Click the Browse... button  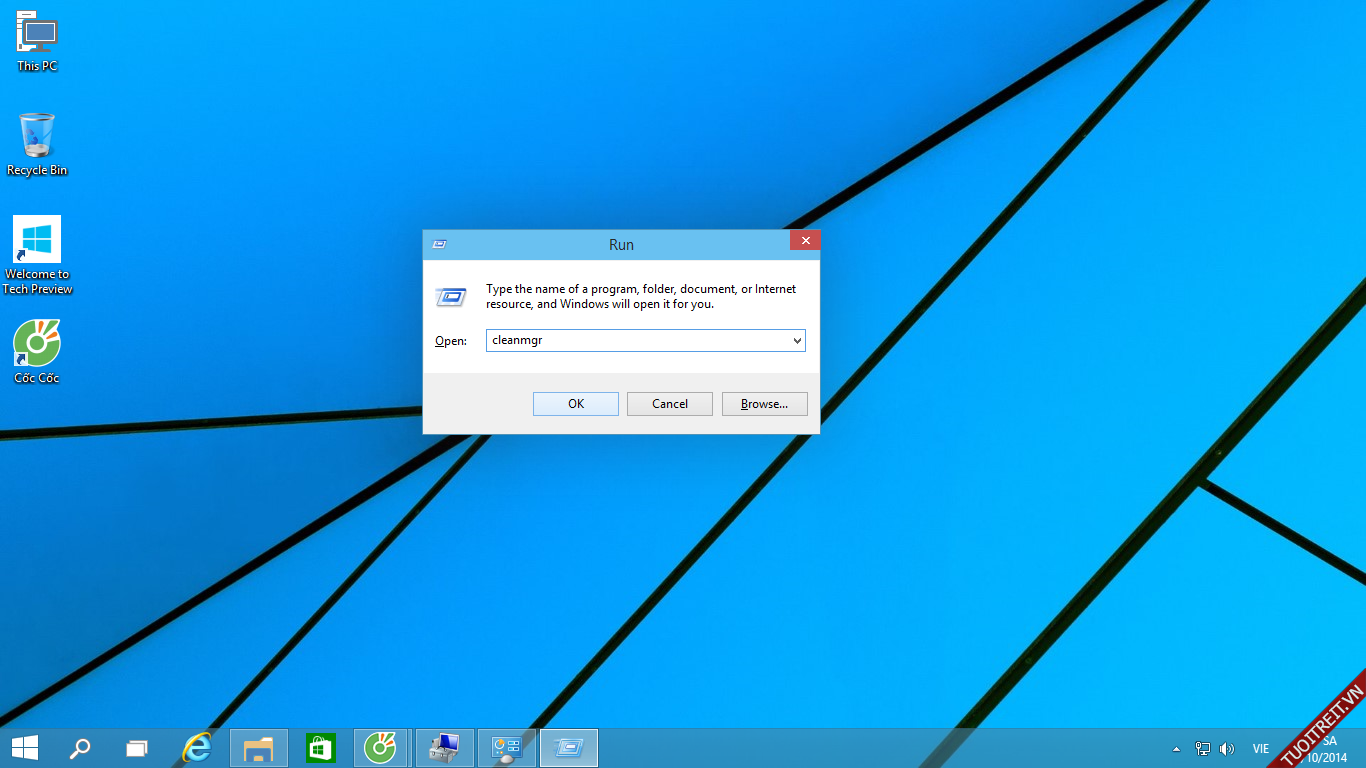(x=764, y=404)
